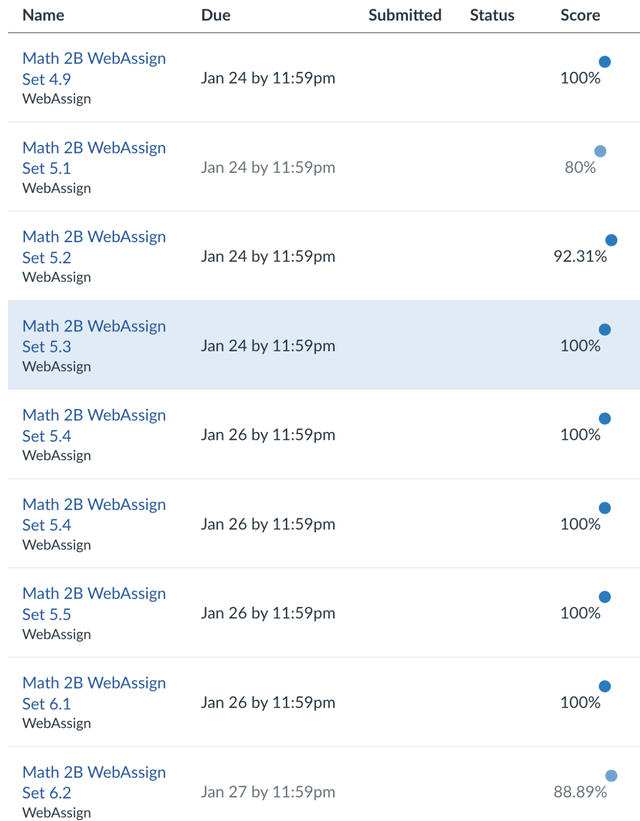Viewport: 640px width, 821px height.
Task: Click the blue dot in Set 6.1 row
Action: tap(604, 686)
